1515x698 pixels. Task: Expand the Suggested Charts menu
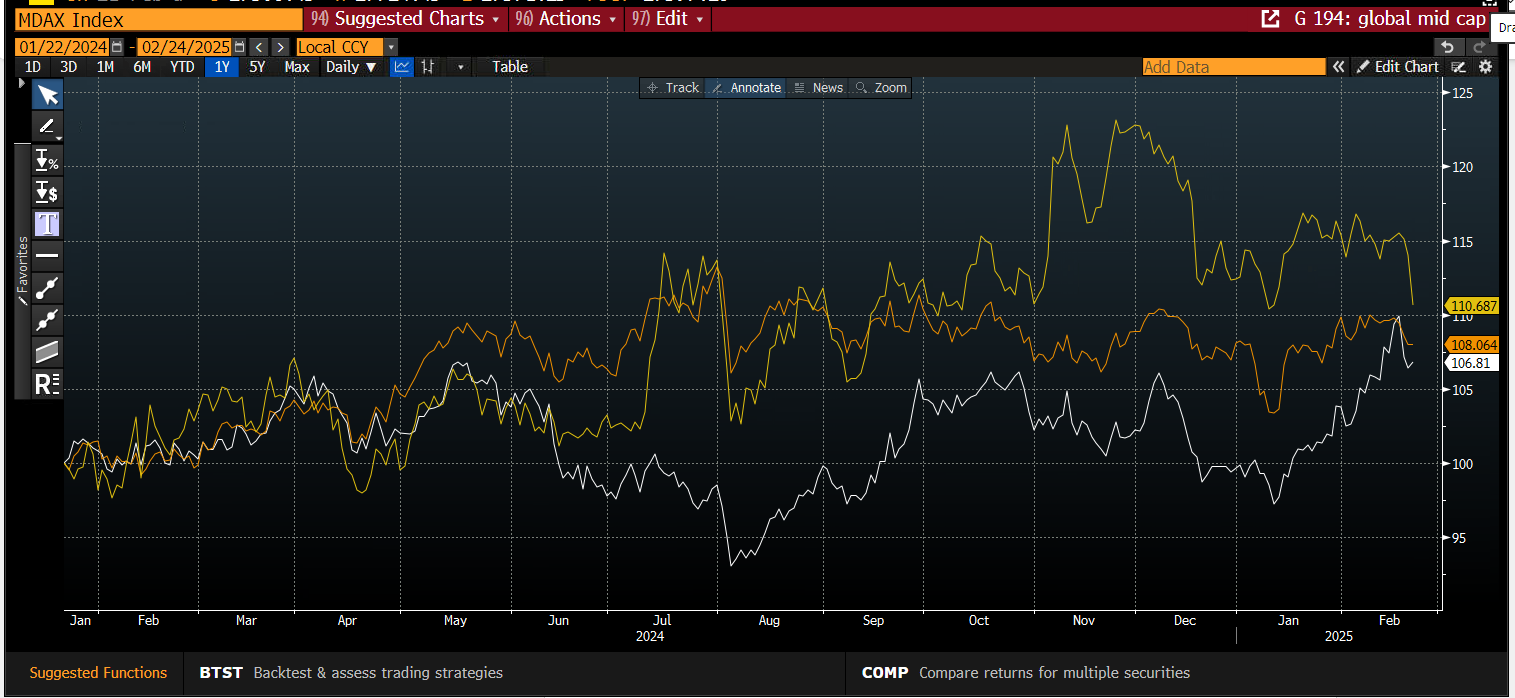point(410,19)
